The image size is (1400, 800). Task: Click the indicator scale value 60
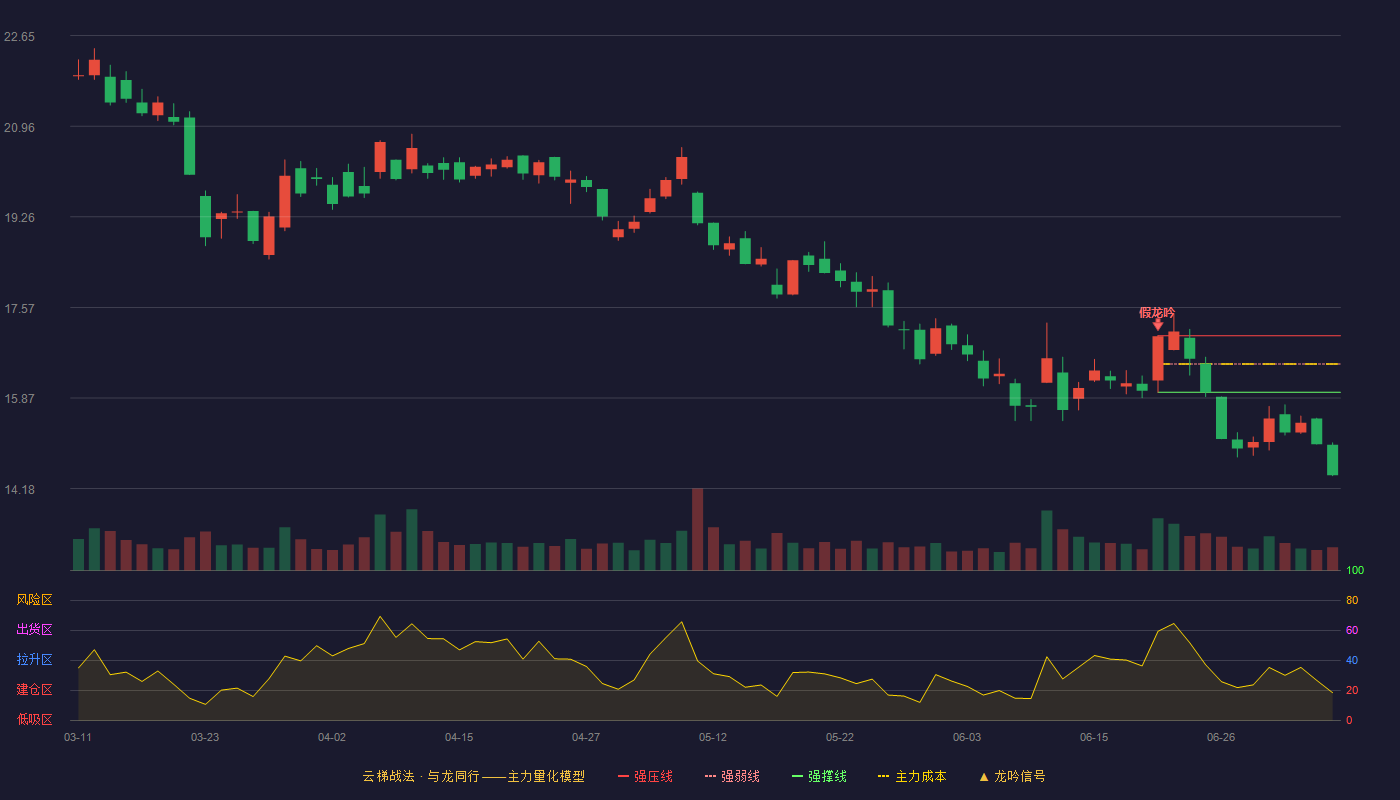click(1352, 630)
